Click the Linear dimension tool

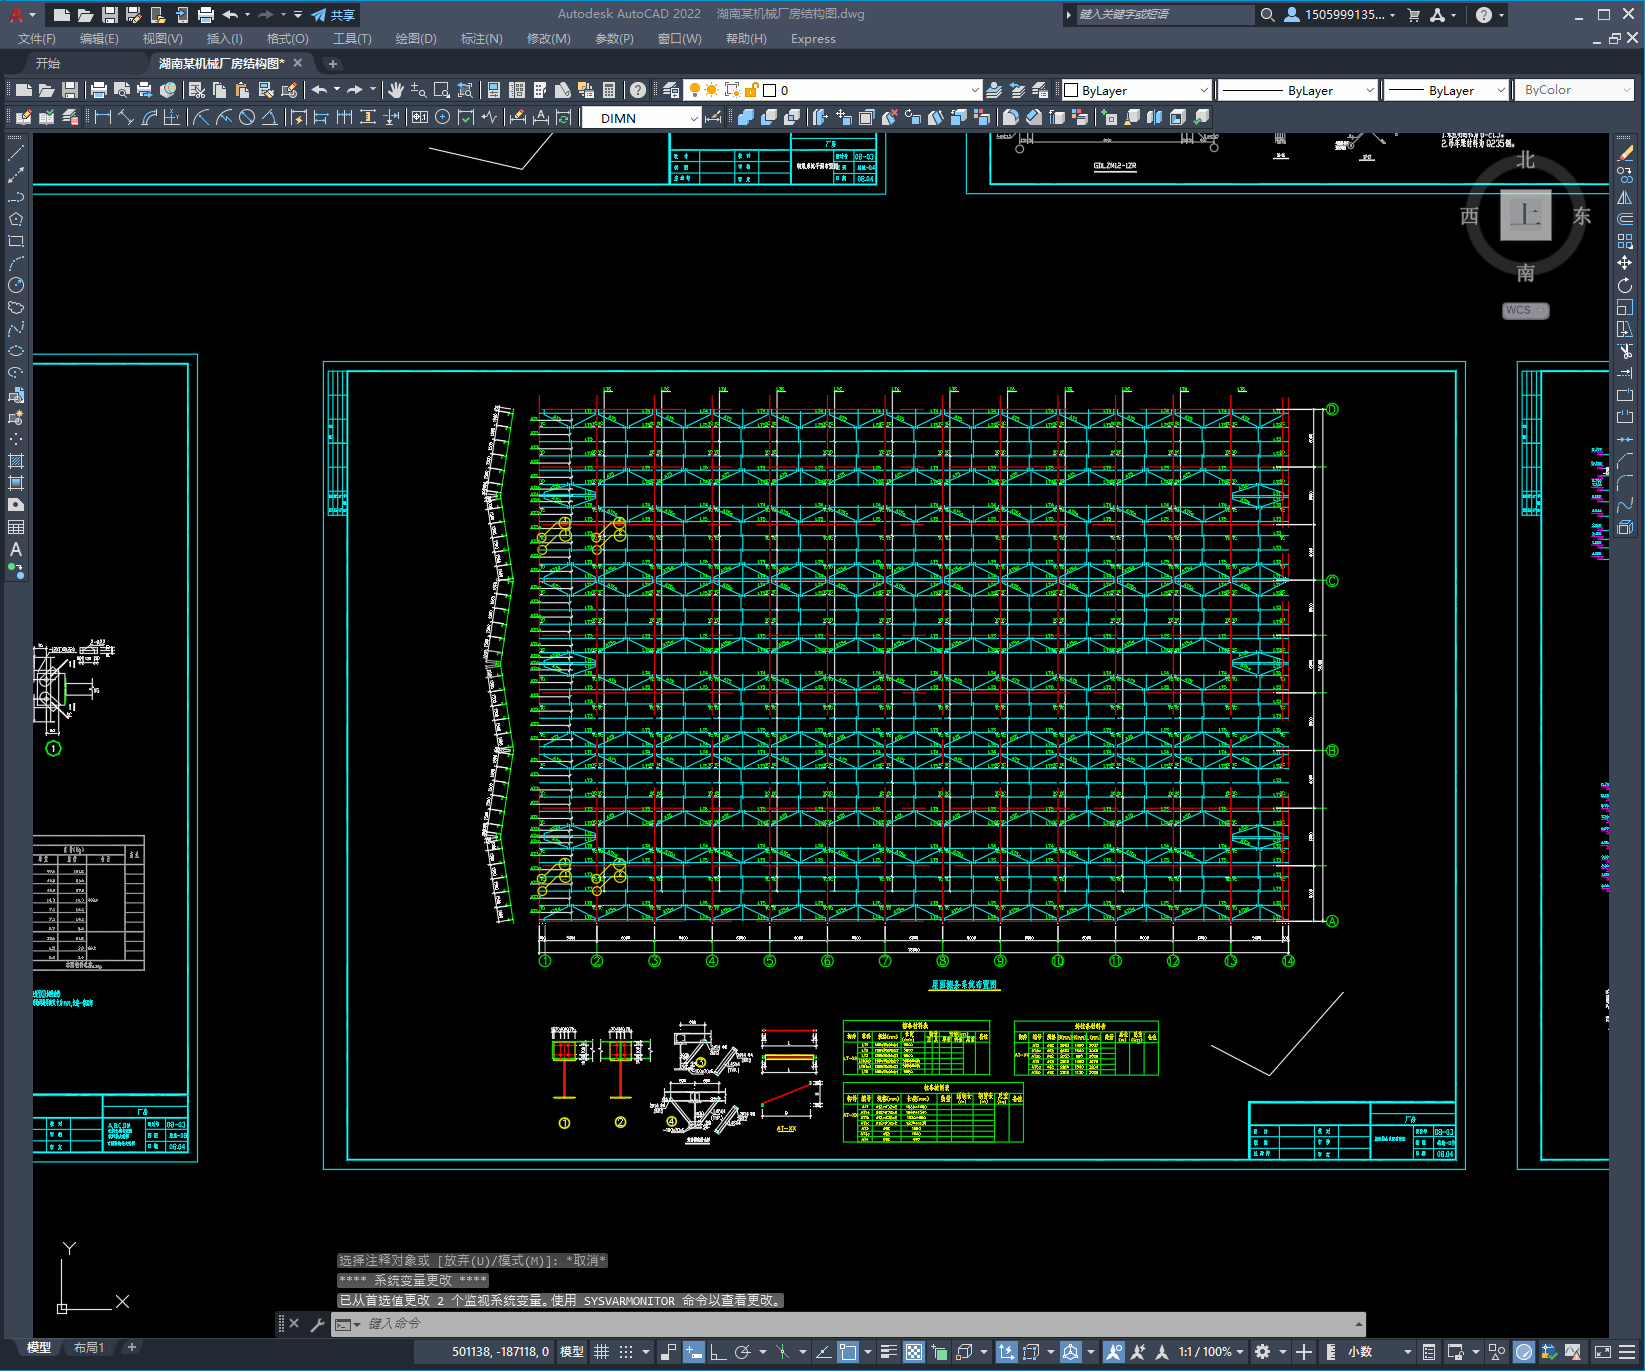point(102,118)
